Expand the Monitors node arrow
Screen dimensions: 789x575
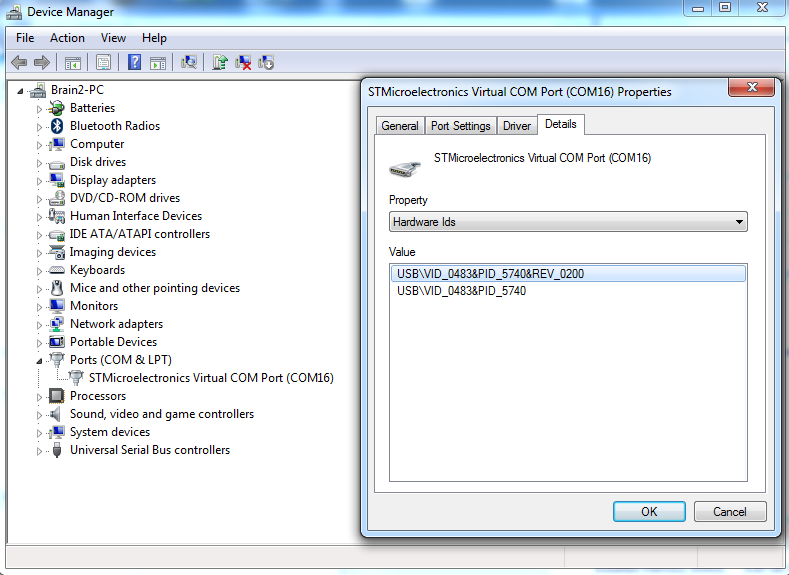click(x=39, y=307)
